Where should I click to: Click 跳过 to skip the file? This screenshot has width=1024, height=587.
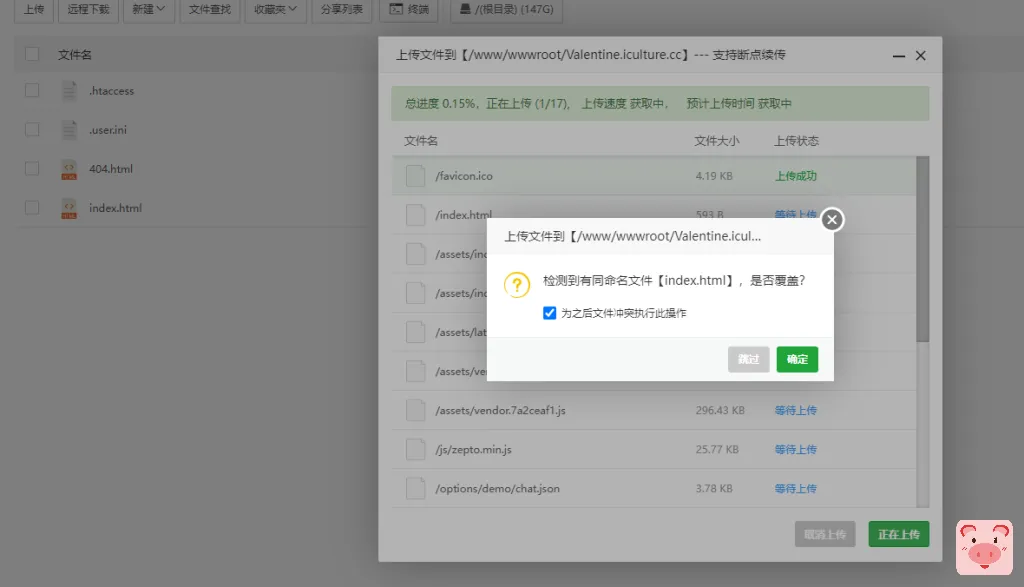(x=748, y=359)
